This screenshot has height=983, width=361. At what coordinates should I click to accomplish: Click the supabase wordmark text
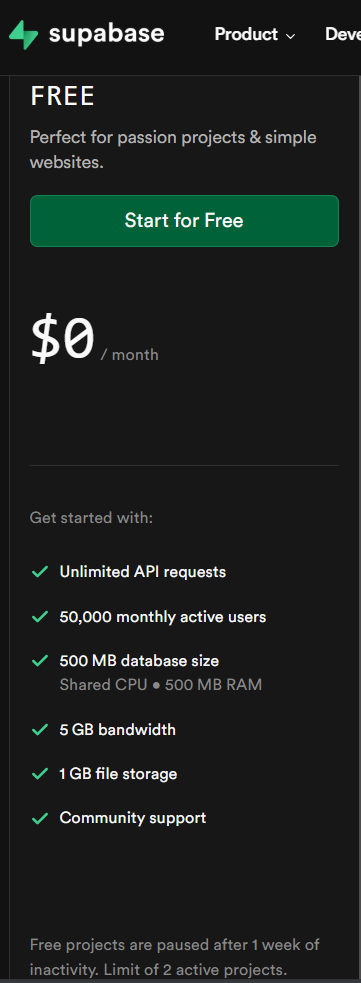click(x=107, y=33)
